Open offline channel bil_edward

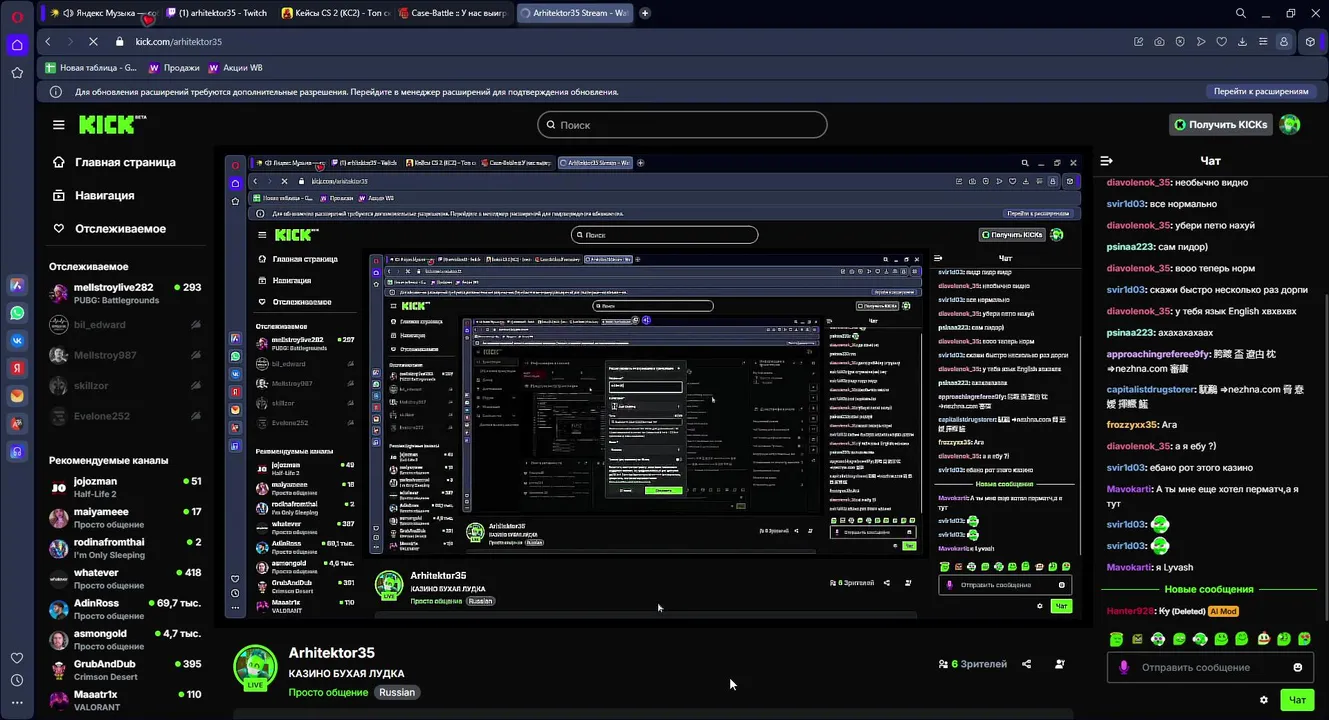click(x=125, y=325)
